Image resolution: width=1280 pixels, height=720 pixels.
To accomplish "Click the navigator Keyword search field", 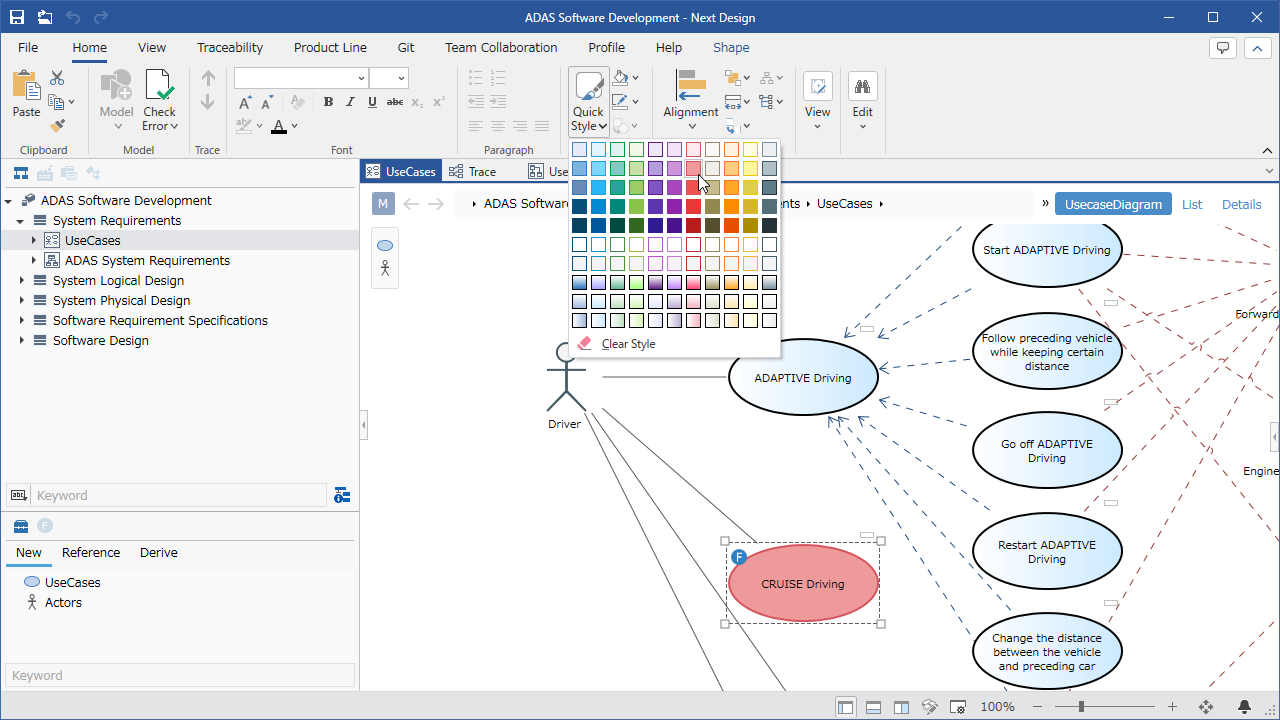I will pyautogui.click(x=179, y=495).
